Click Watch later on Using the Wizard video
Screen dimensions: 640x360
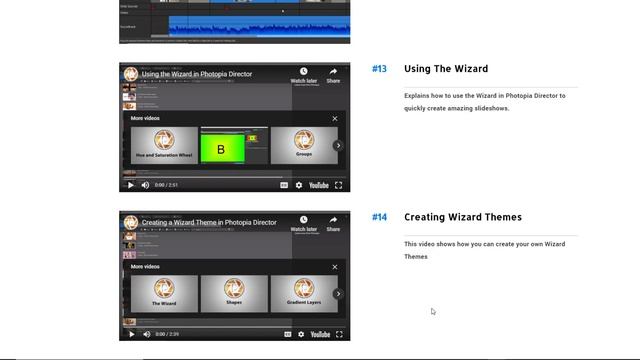(304, 75)
